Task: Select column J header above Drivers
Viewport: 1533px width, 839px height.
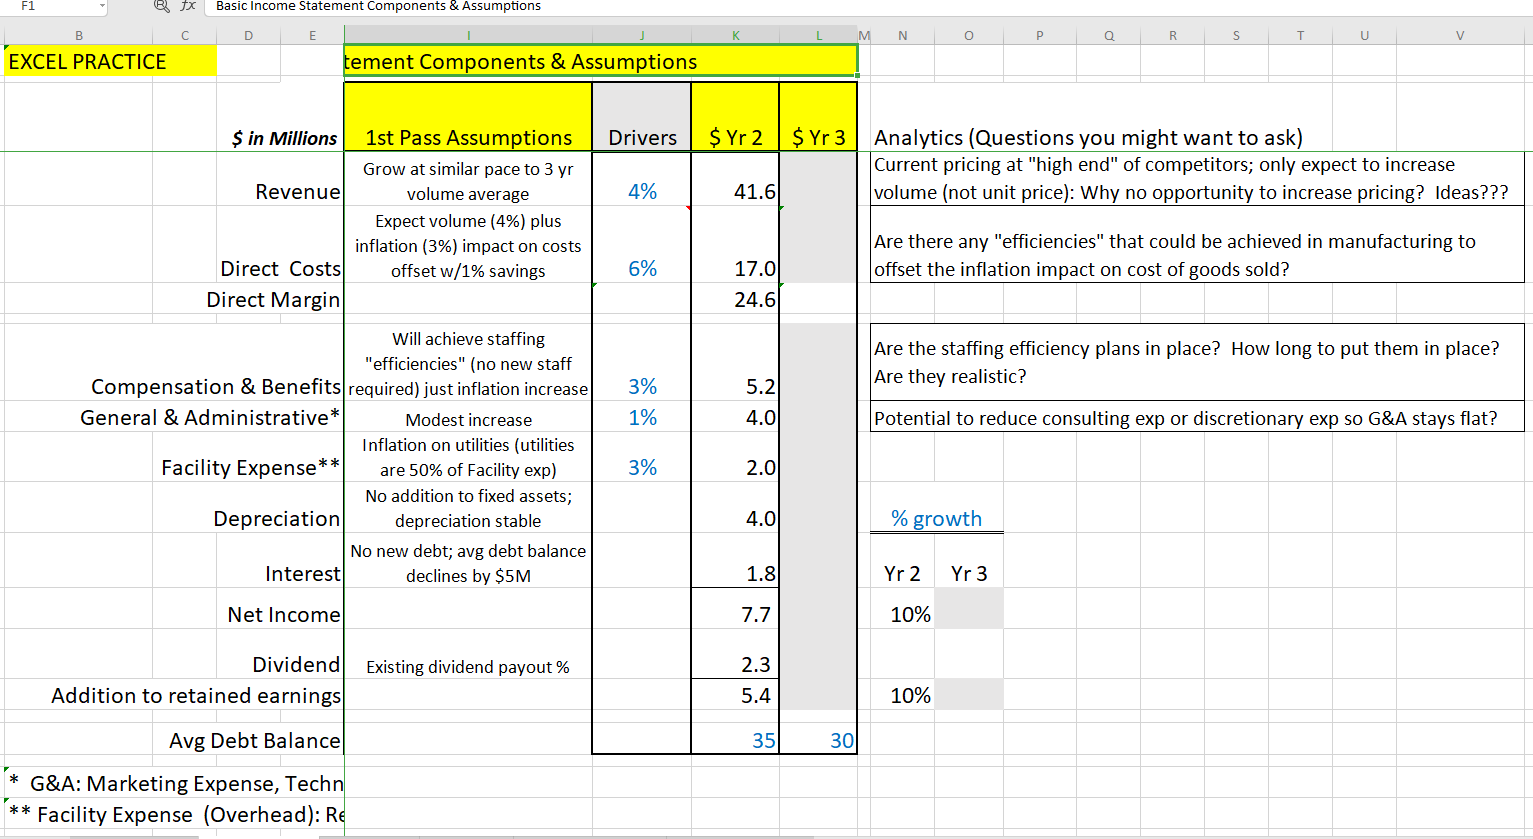Action: [641, 34]
